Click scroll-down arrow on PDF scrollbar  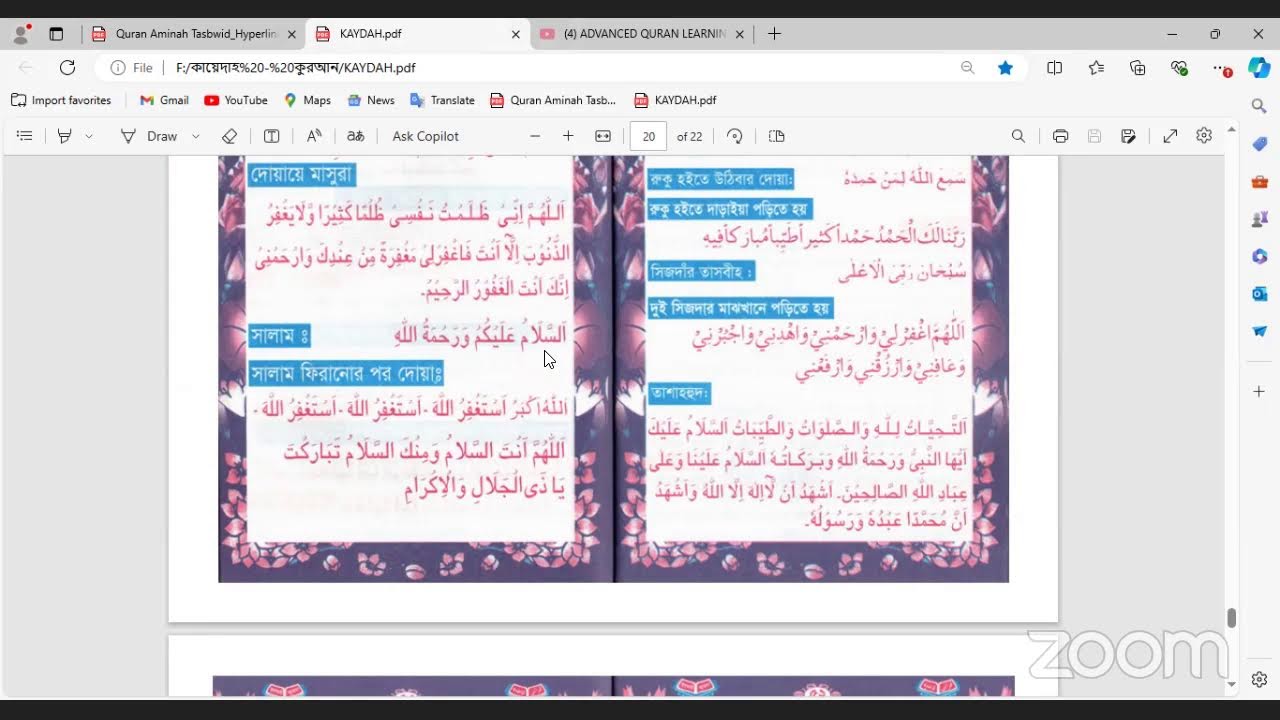[1232, 684]
